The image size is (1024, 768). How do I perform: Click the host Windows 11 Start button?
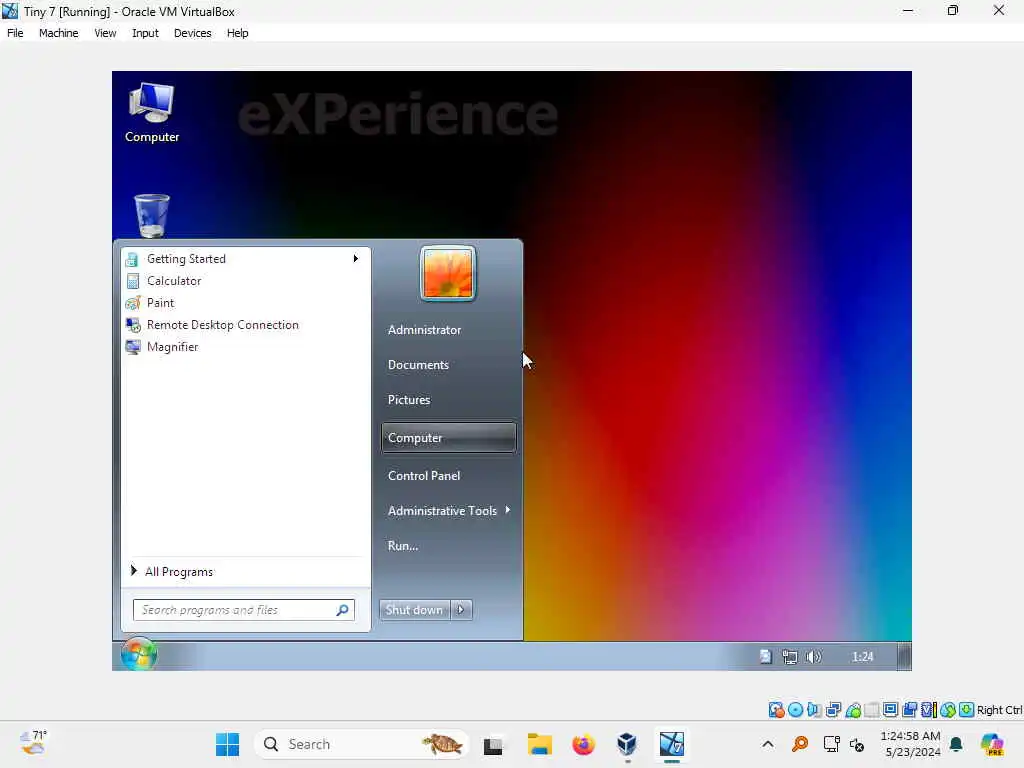227,744
